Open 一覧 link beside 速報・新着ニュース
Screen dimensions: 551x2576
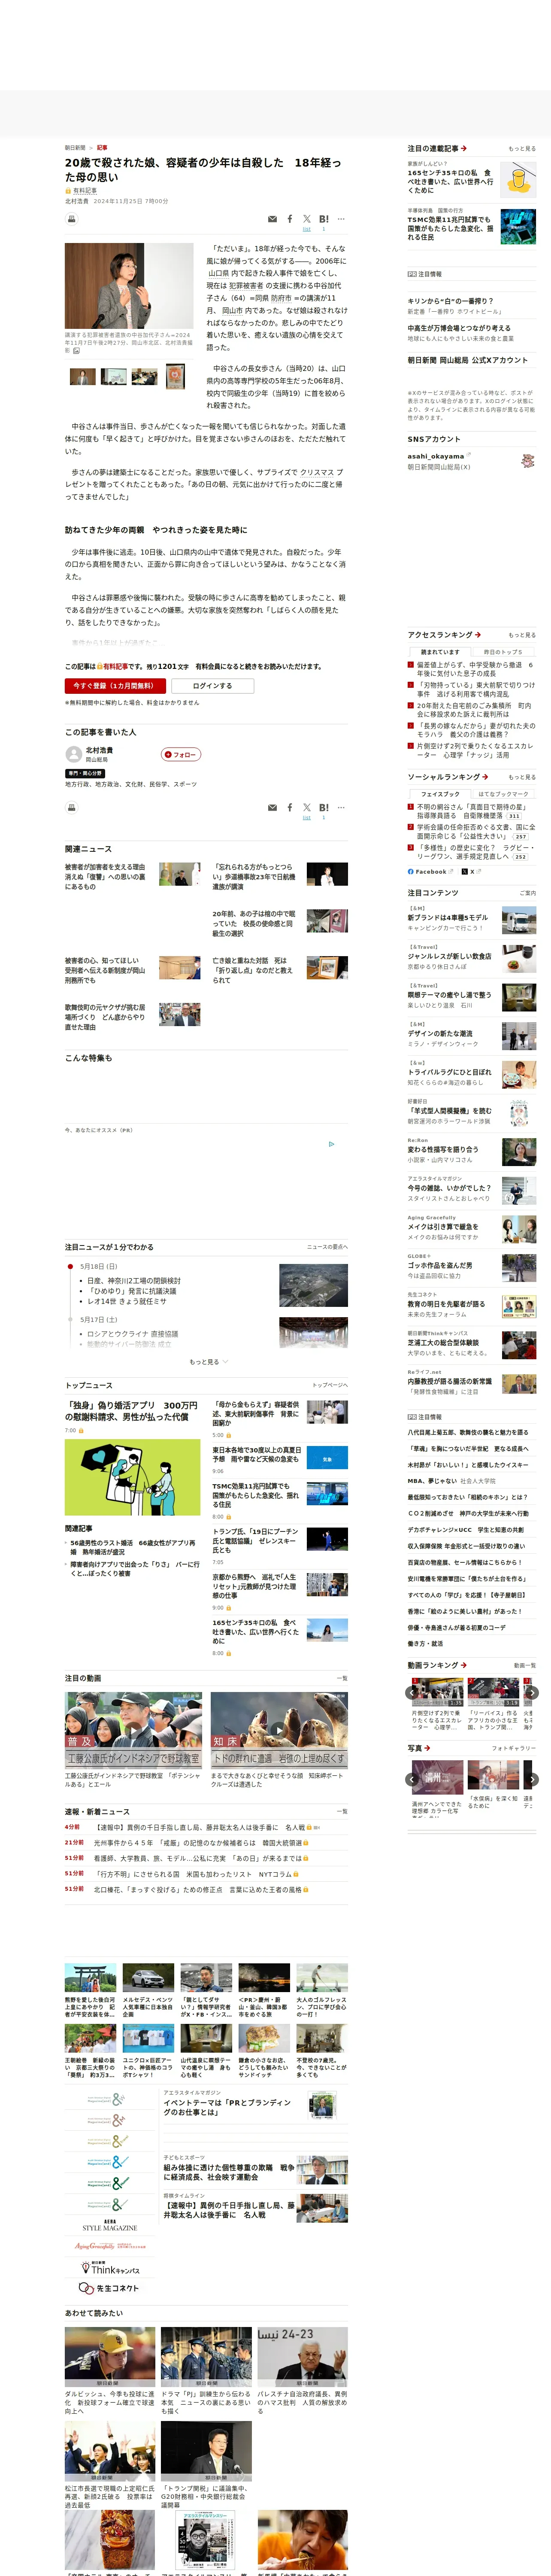[x=342, y=1811]
